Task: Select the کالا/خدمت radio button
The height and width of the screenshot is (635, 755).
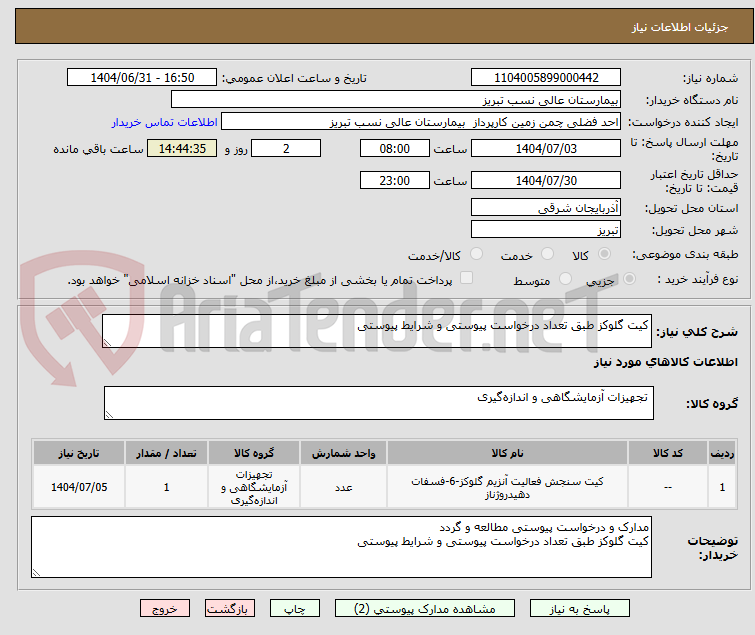Action: 476,254
